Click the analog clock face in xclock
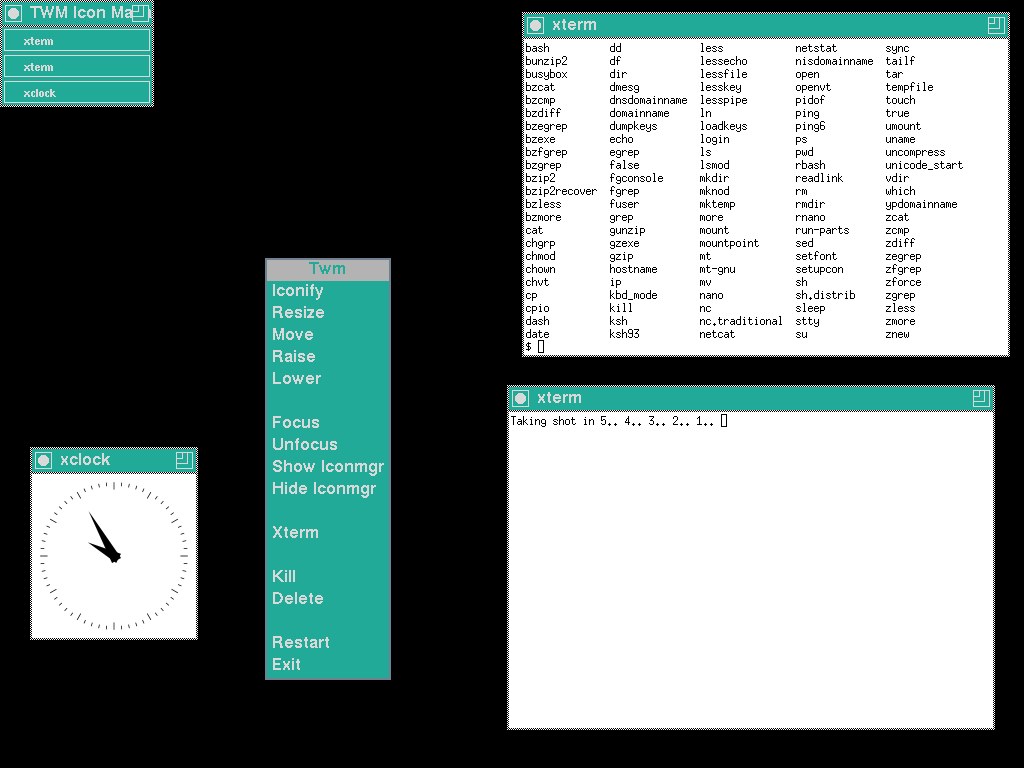The image size is (1024, 768). click(x=114, y=555)
